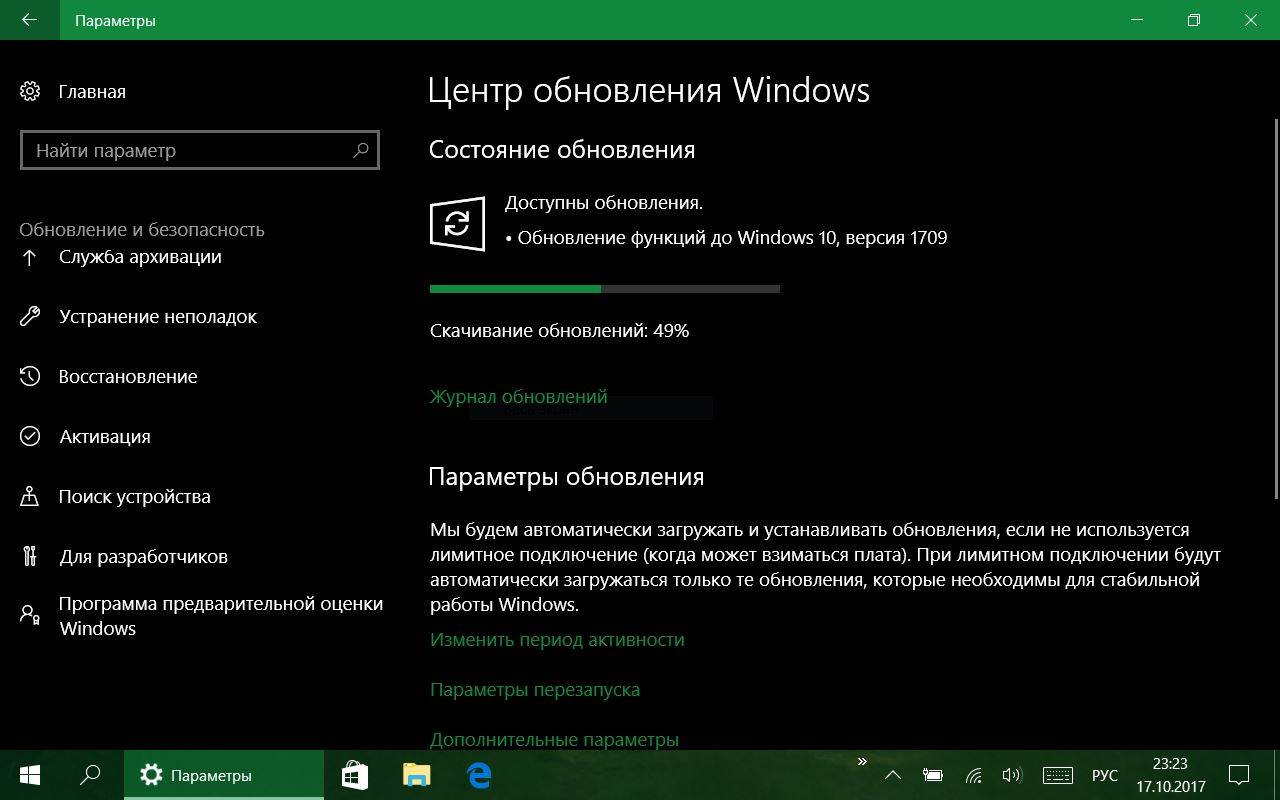This screenshot has width=1280, height=800.
Task: Click the Для разработчиков tools icon
Action: pos(30,557)
